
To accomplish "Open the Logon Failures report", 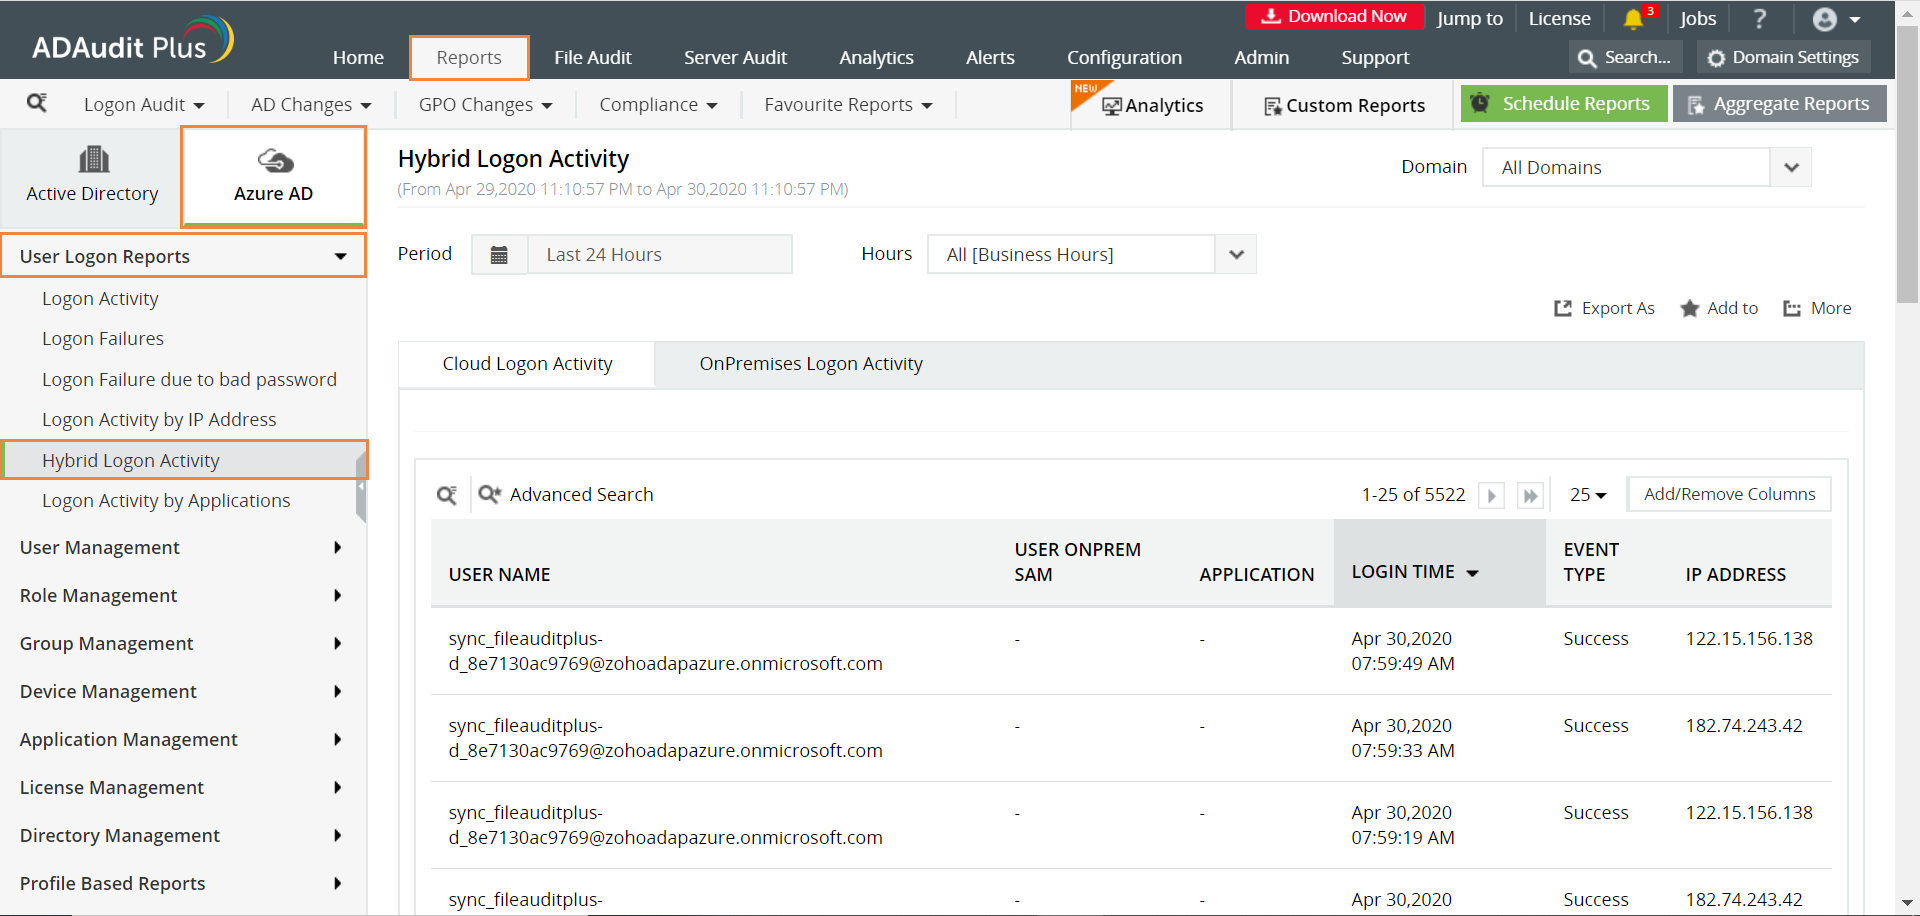I will click(x=103, y=339).
